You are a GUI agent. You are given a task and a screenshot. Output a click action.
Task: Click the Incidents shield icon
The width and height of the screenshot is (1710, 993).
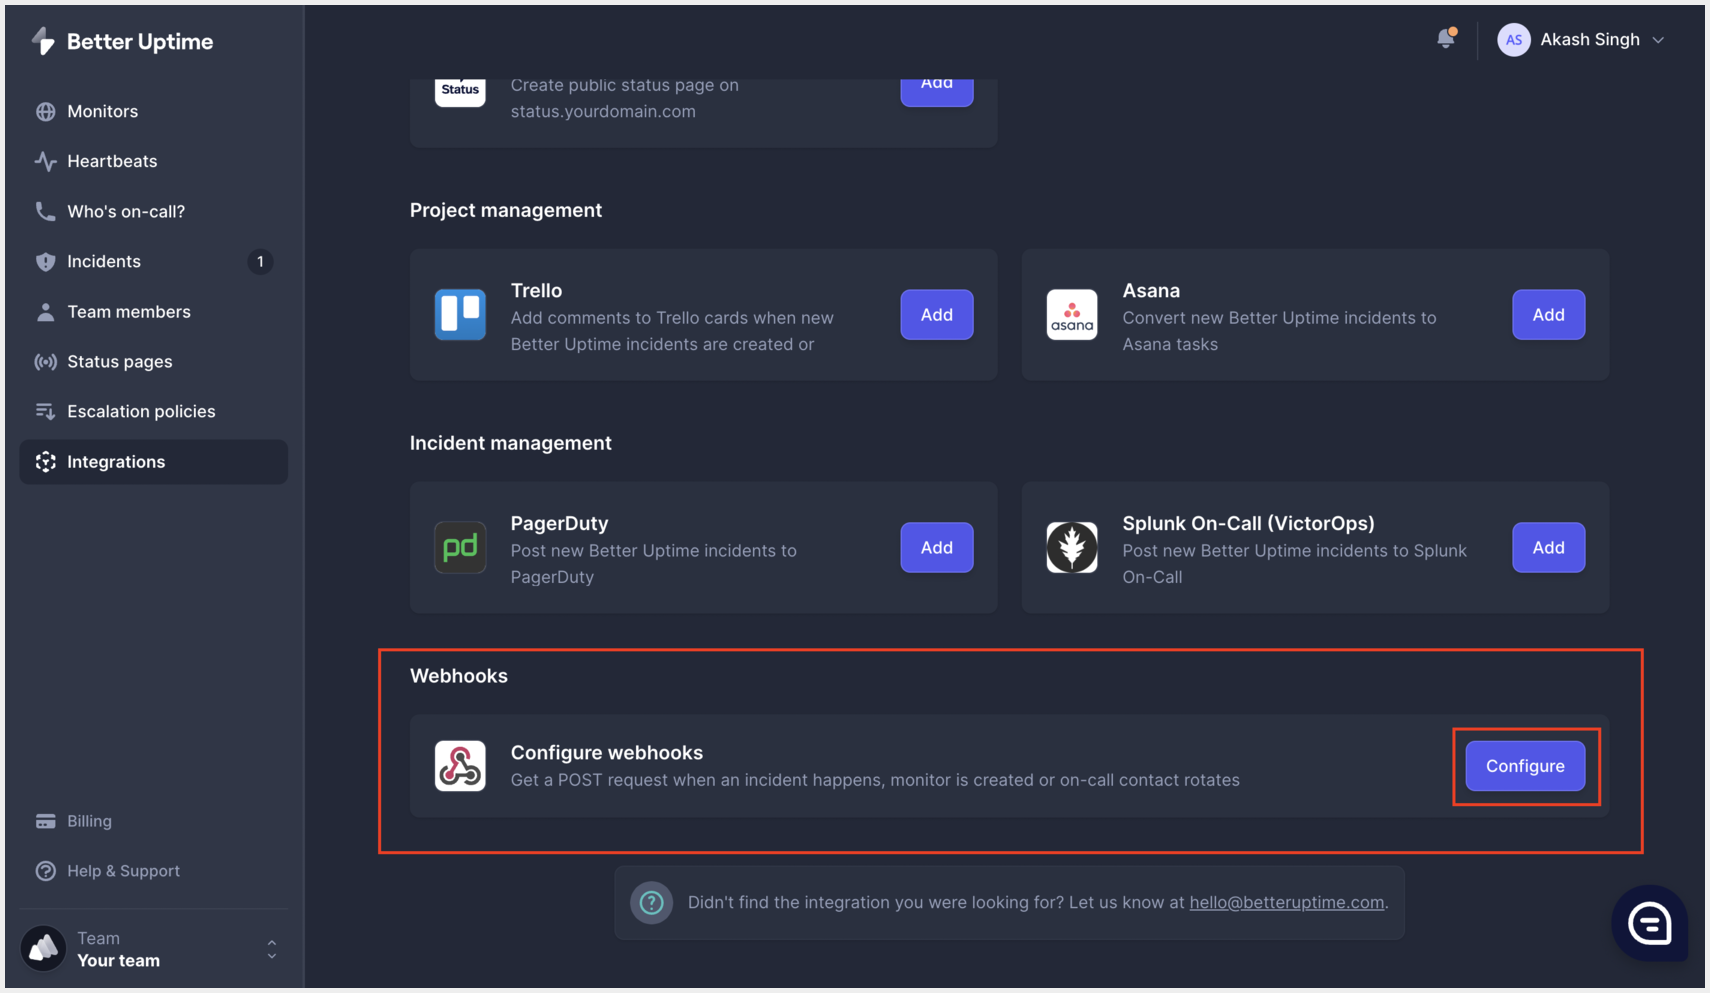[x=46, y=261]
